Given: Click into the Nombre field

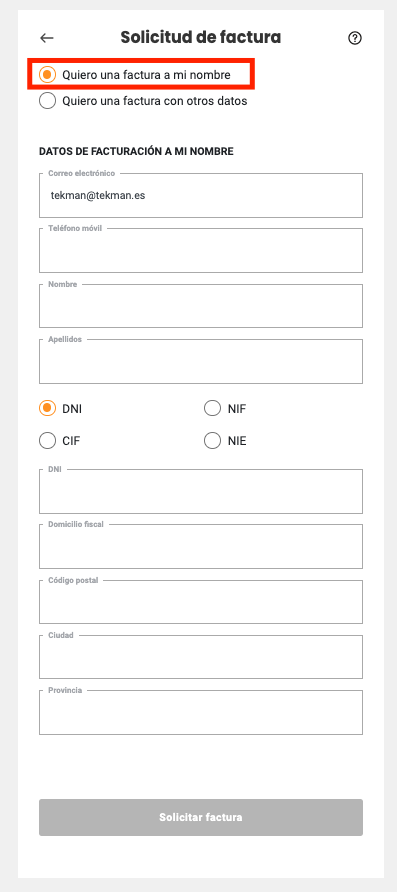Looking at the screenshot, I should [x=201, y=306].
